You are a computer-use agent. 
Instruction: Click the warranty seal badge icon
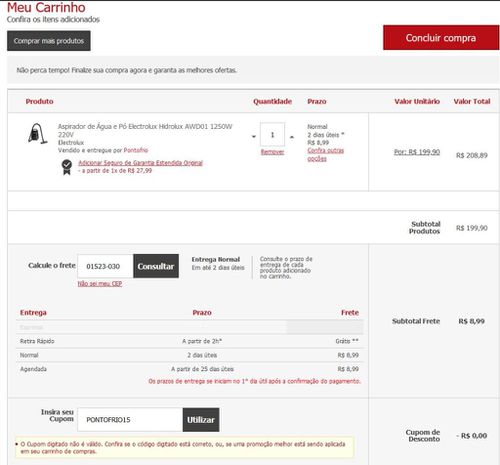(67, 167)
